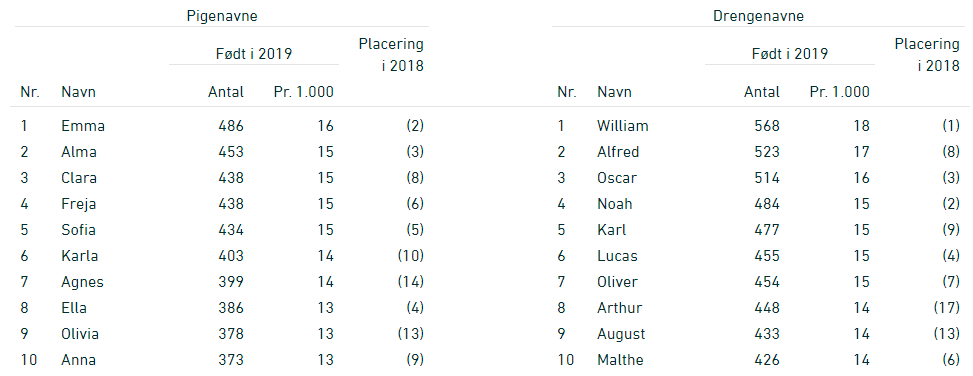Click the girls table Antal column header
The width and height of the screenshot is (973, 376).
[x=226, y=92]
